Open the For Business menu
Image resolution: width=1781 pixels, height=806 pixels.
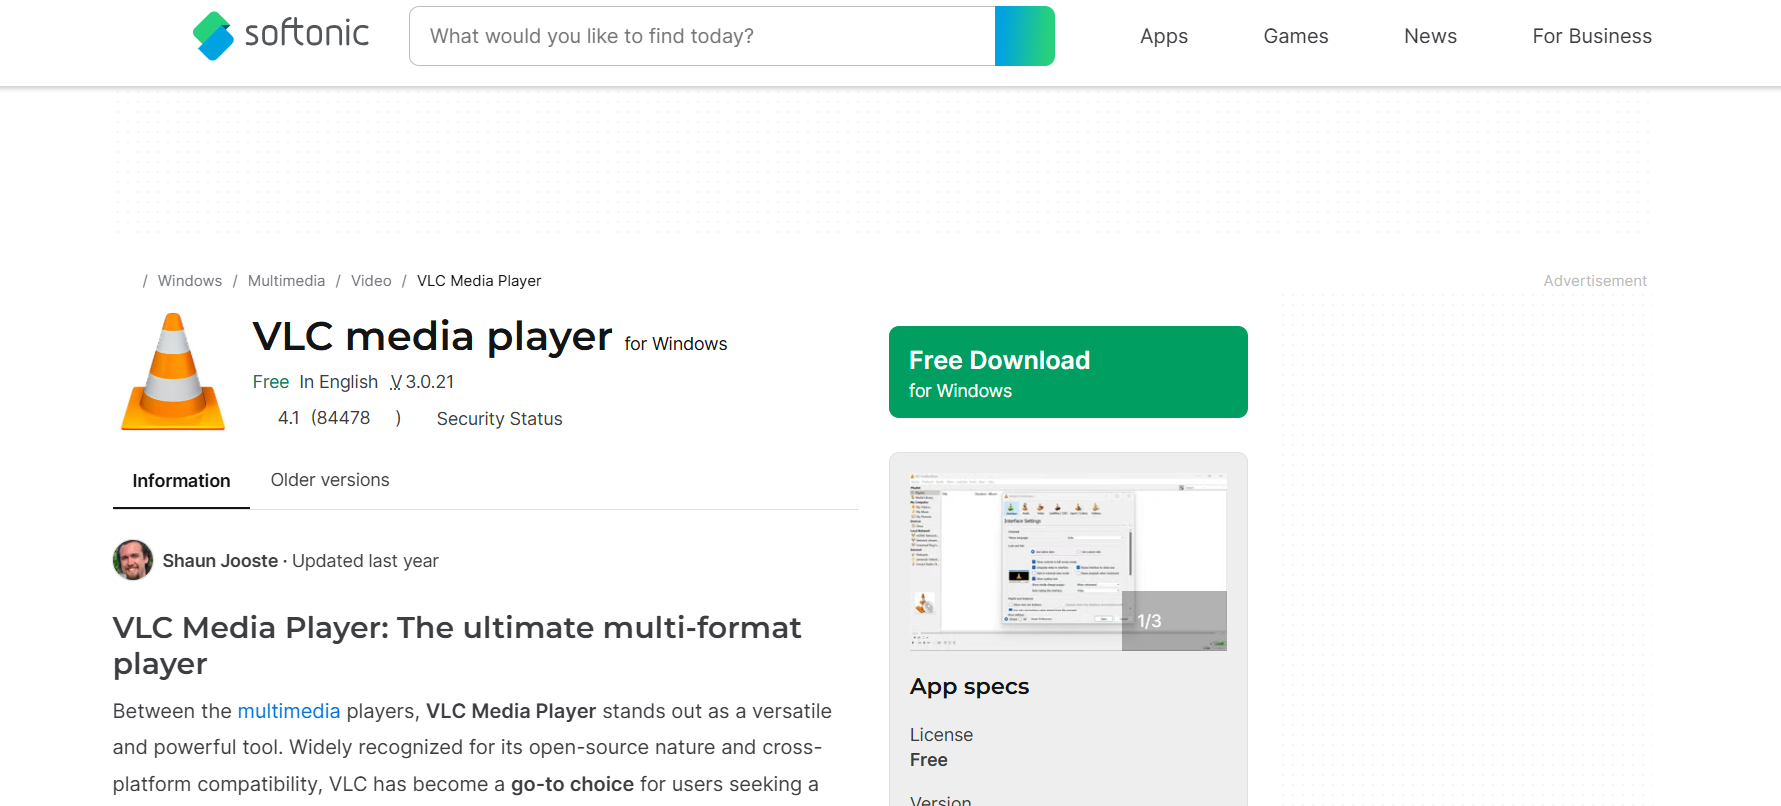point(1592,36)
